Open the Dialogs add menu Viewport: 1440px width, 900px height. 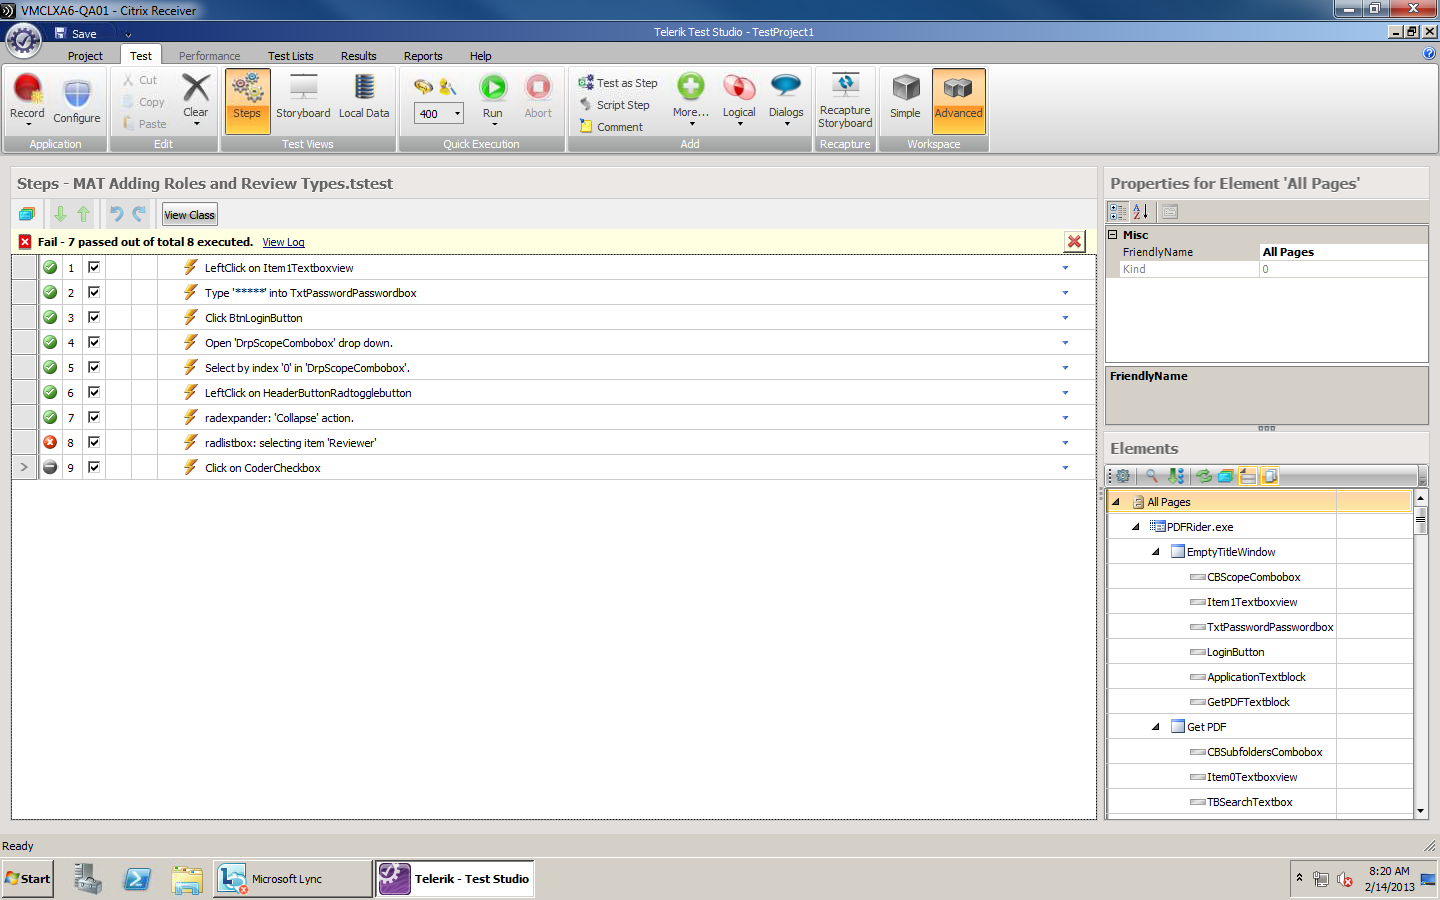pos(786,96)
